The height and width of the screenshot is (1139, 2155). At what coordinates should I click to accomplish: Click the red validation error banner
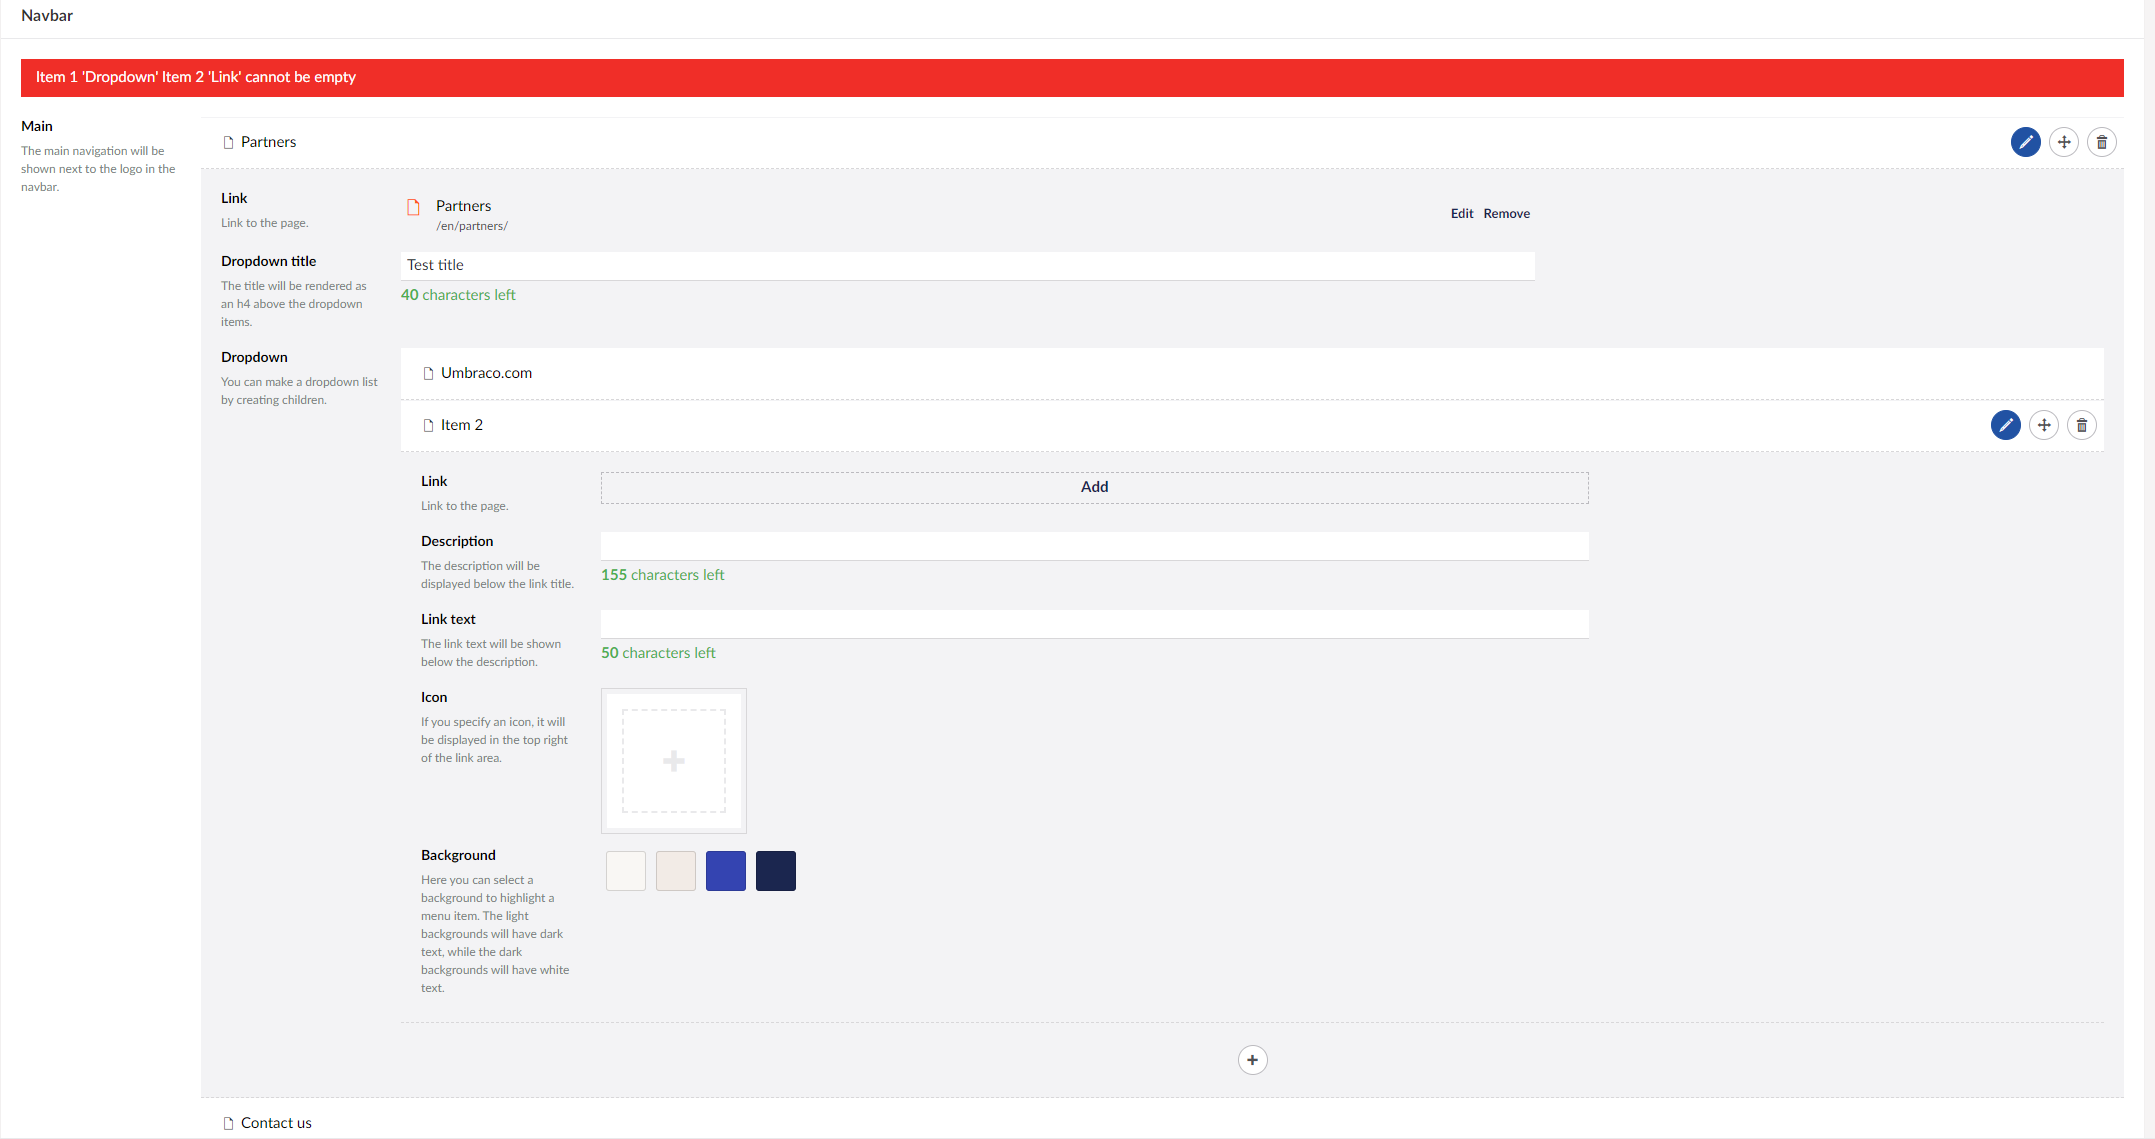click(1072, 78)
